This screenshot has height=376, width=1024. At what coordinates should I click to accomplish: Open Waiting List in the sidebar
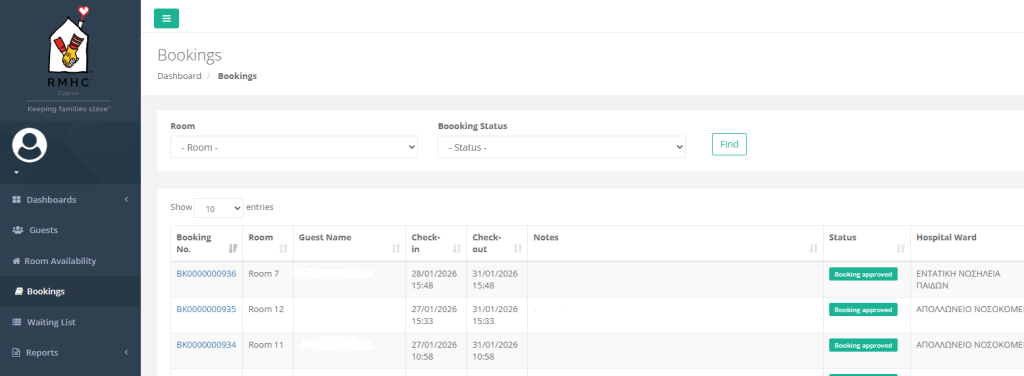(x=70, y=322)
